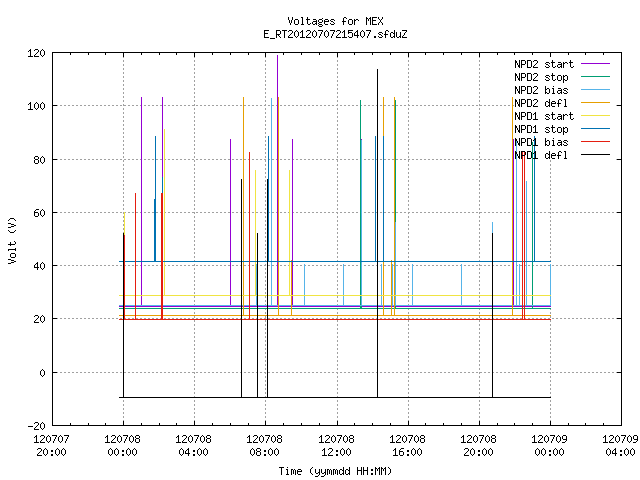Pick the red NPD1 bias legend line
640x480 pixels.
tap(595, 142)
